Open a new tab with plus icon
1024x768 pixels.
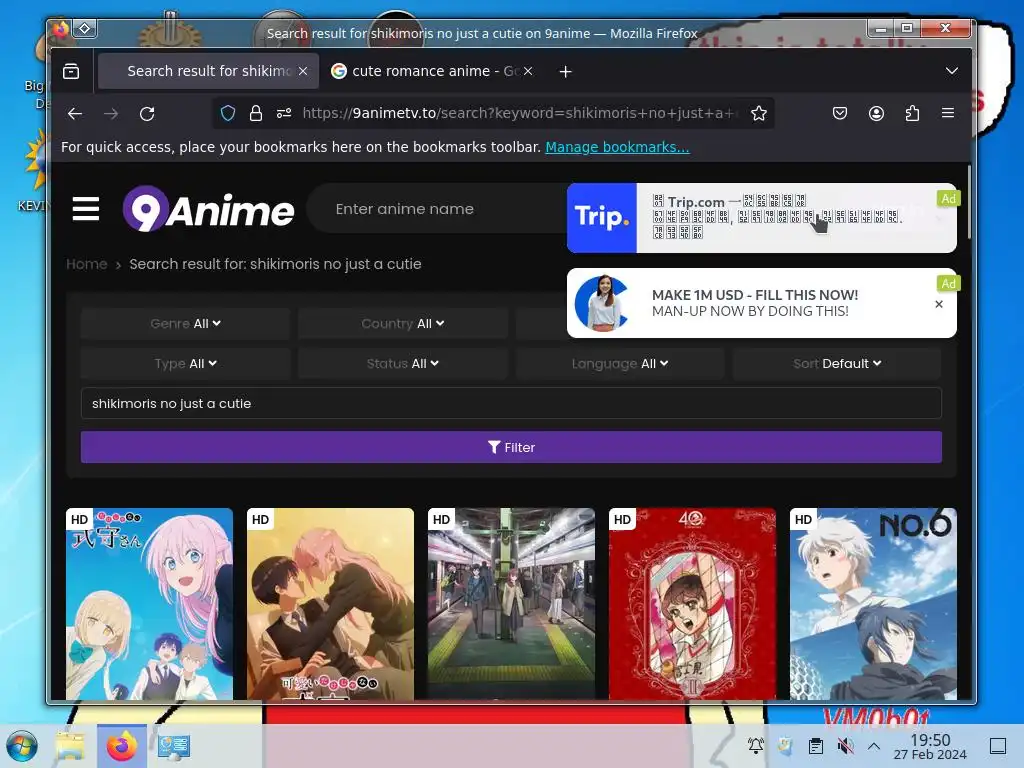pyautogui.click(x=566, y=71)
